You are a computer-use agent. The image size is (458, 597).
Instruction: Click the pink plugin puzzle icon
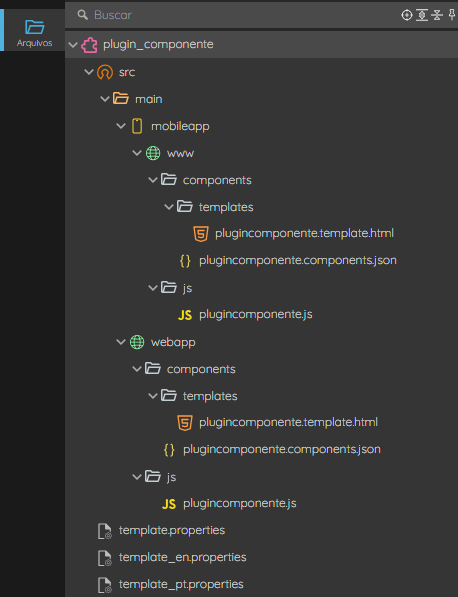89,45
